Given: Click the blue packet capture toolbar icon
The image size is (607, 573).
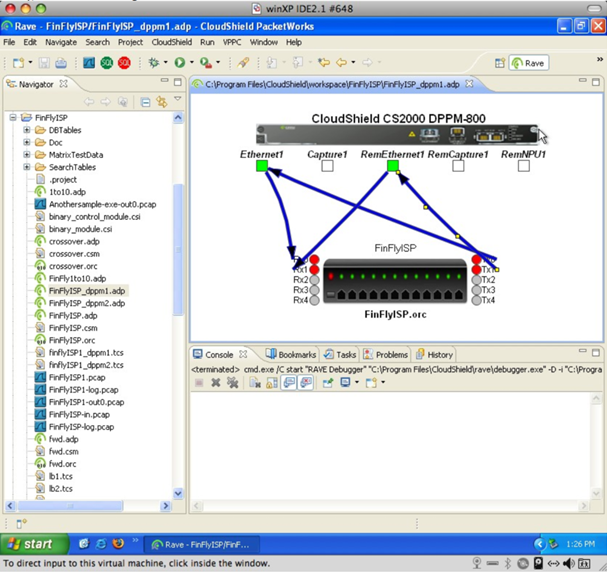Looking at the screenshot, I should point(89,62).
